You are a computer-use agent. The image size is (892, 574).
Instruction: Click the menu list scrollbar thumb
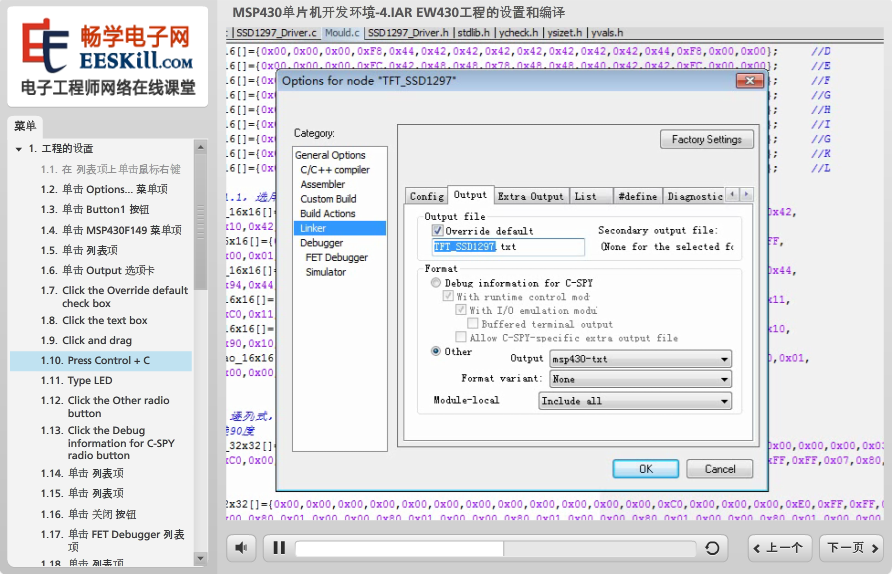[x=200, y=222]
